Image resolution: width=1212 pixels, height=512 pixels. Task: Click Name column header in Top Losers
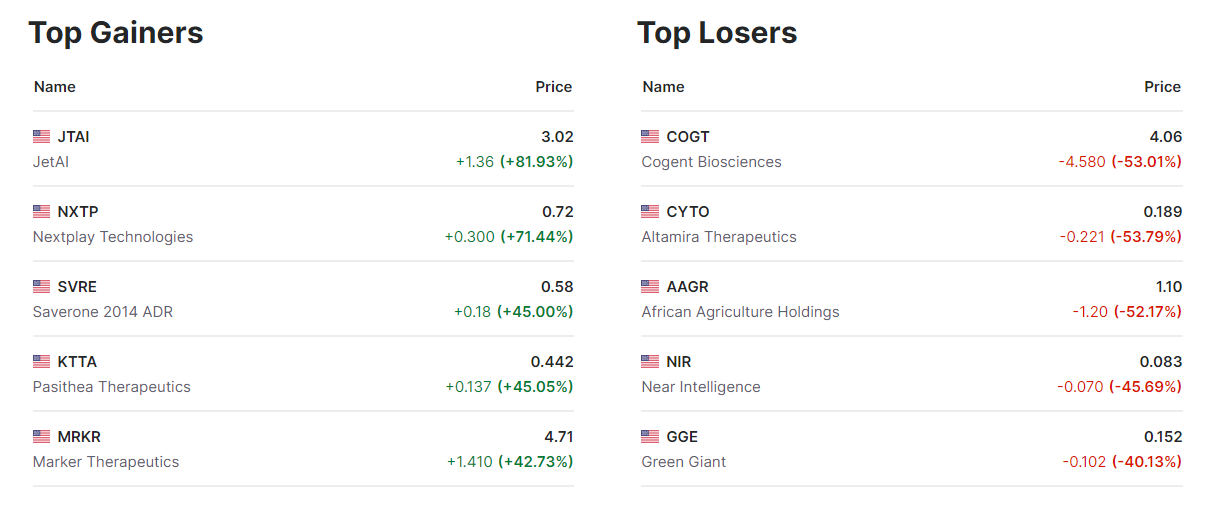663,87
